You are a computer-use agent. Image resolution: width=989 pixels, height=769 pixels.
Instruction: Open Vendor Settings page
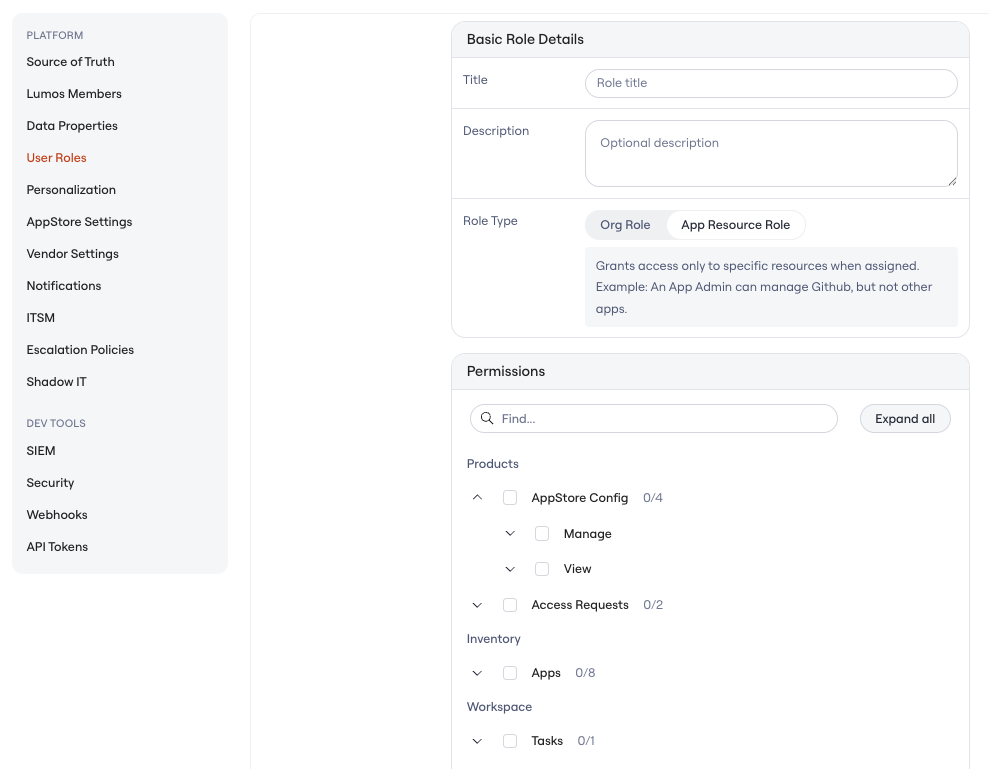tap(73, 254)
